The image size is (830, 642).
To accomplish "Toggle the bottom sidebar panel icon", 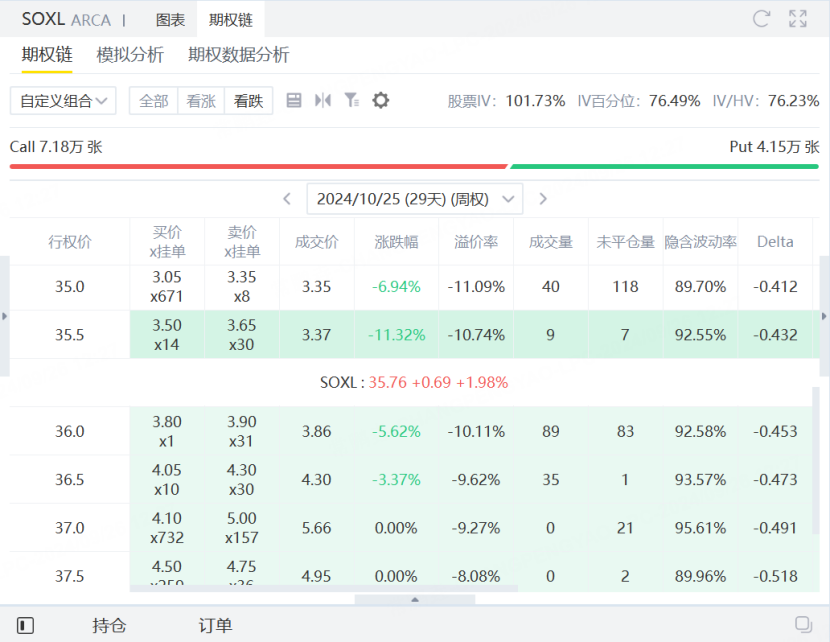I will (25, 625).
